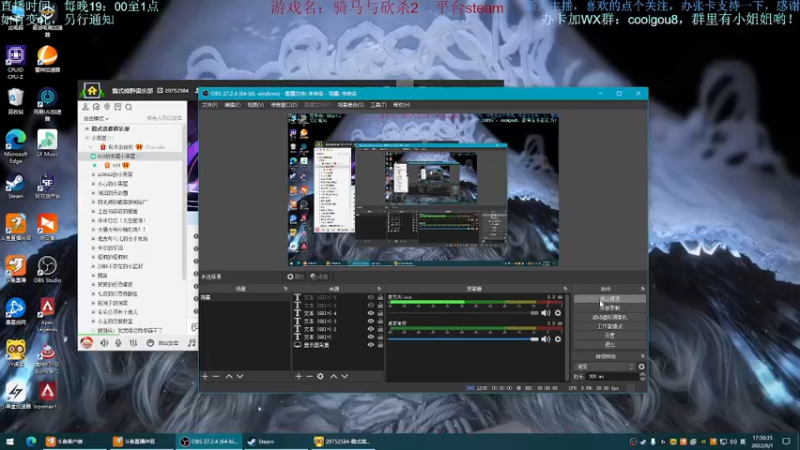
Task: Select the 显示器采集 source row
Action: 338,345
